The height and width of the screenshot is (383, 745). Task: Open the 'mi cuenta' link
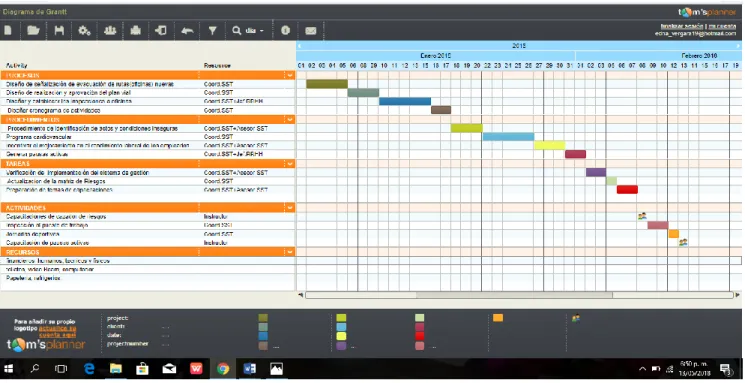(722, 26)
